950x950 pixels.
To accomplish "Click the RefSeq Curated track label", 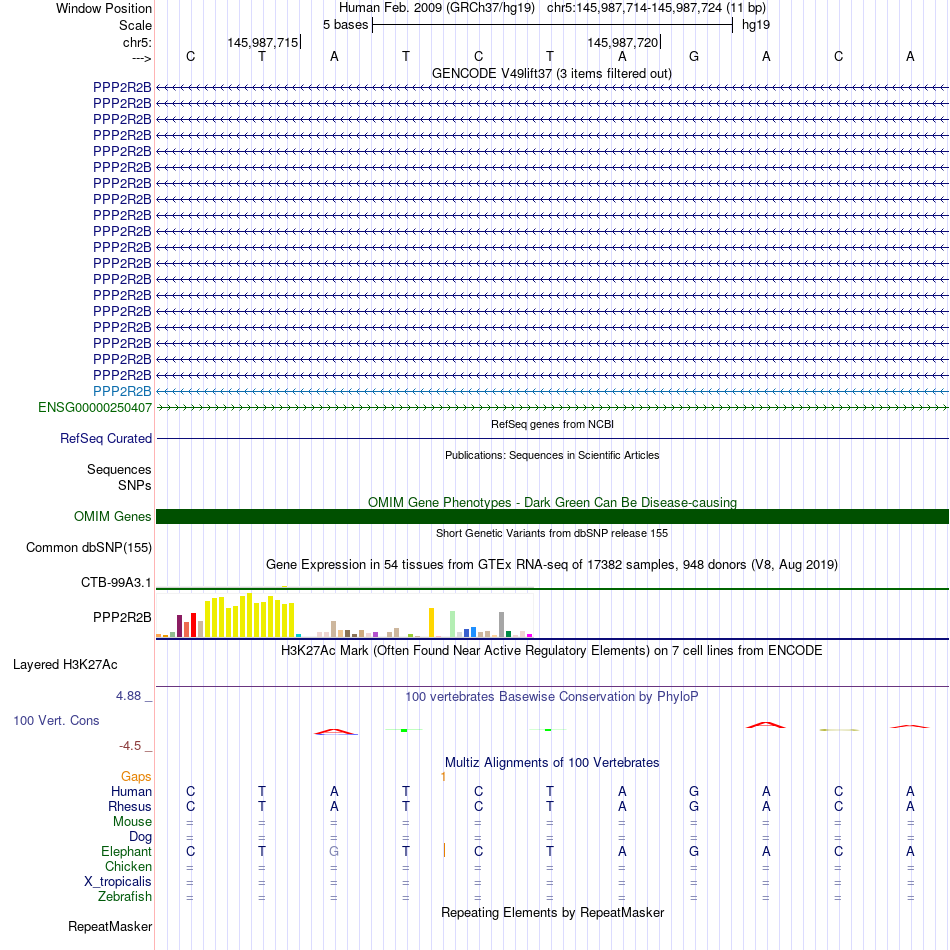I will [x=105, y=439].
